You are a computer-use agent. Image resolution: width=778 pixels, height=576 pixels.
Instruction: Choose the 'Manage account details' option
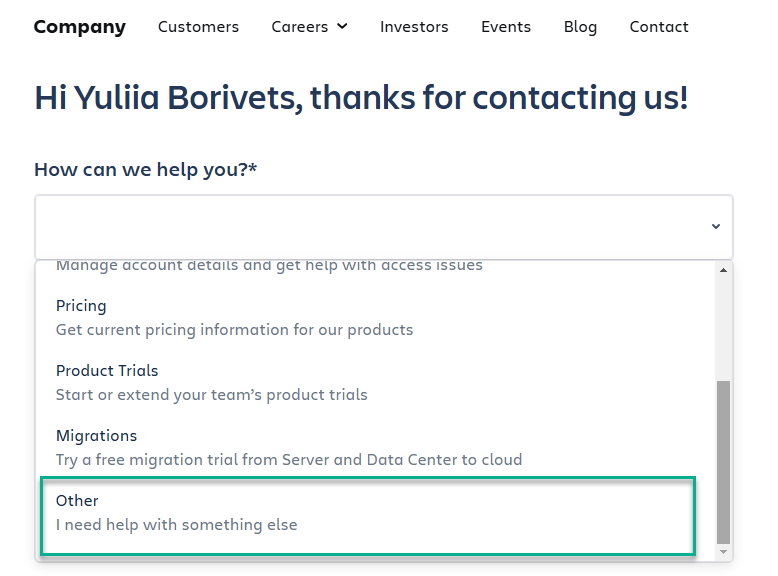[x=269, y=266]
